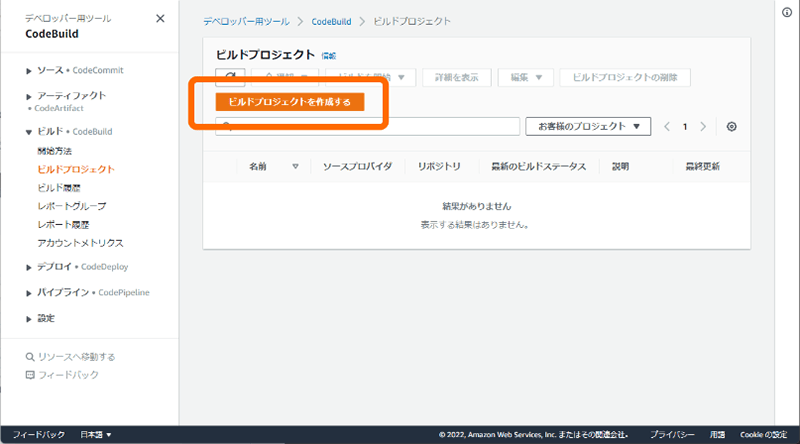Open the table preferences gear icon
The height and width of the screenshot is (444, 800).
click(x=732, y=127)
